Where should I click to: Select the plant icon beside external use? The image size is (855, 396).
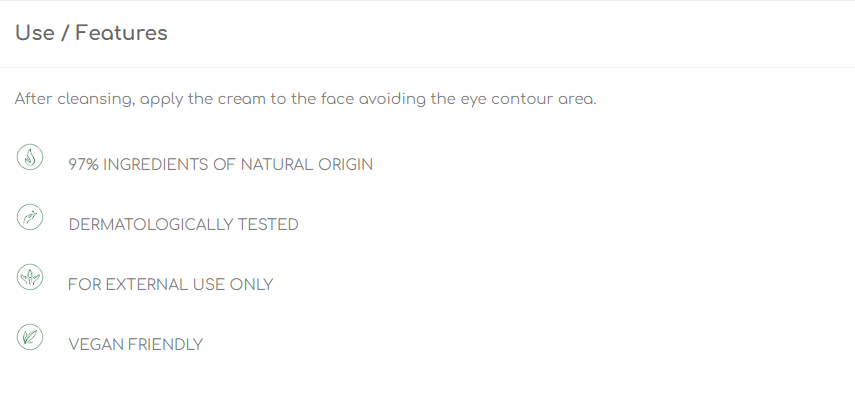30,277
